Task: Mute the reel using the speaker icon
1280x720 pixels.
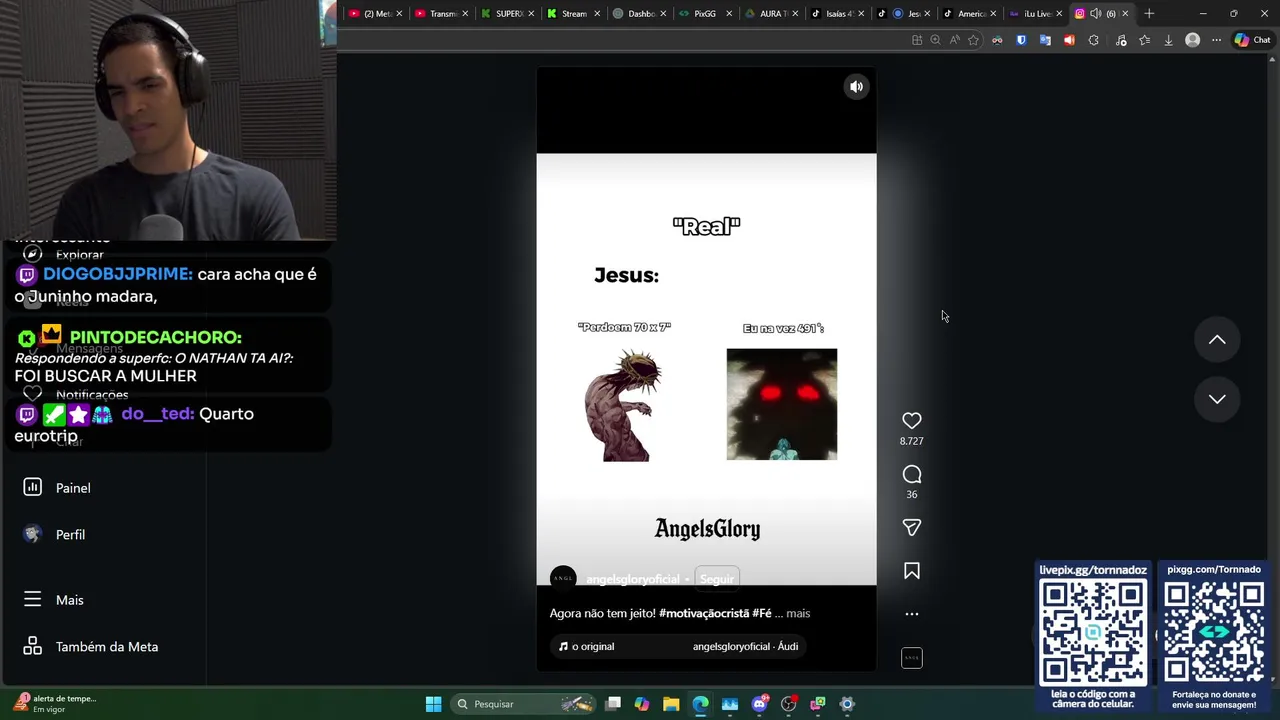Action: coord(856,87)
